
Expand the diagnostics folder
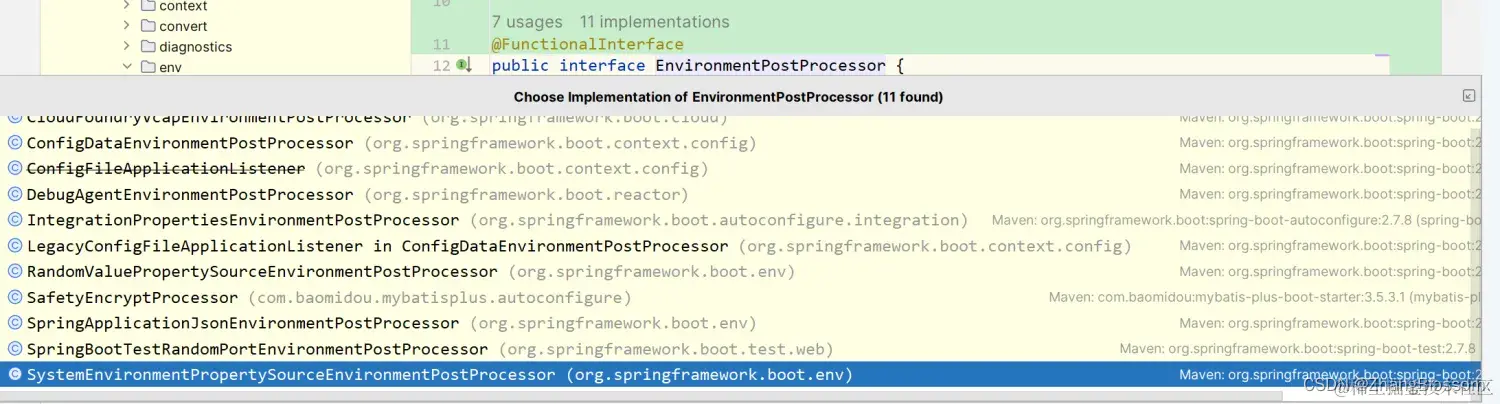coord(127,47)
